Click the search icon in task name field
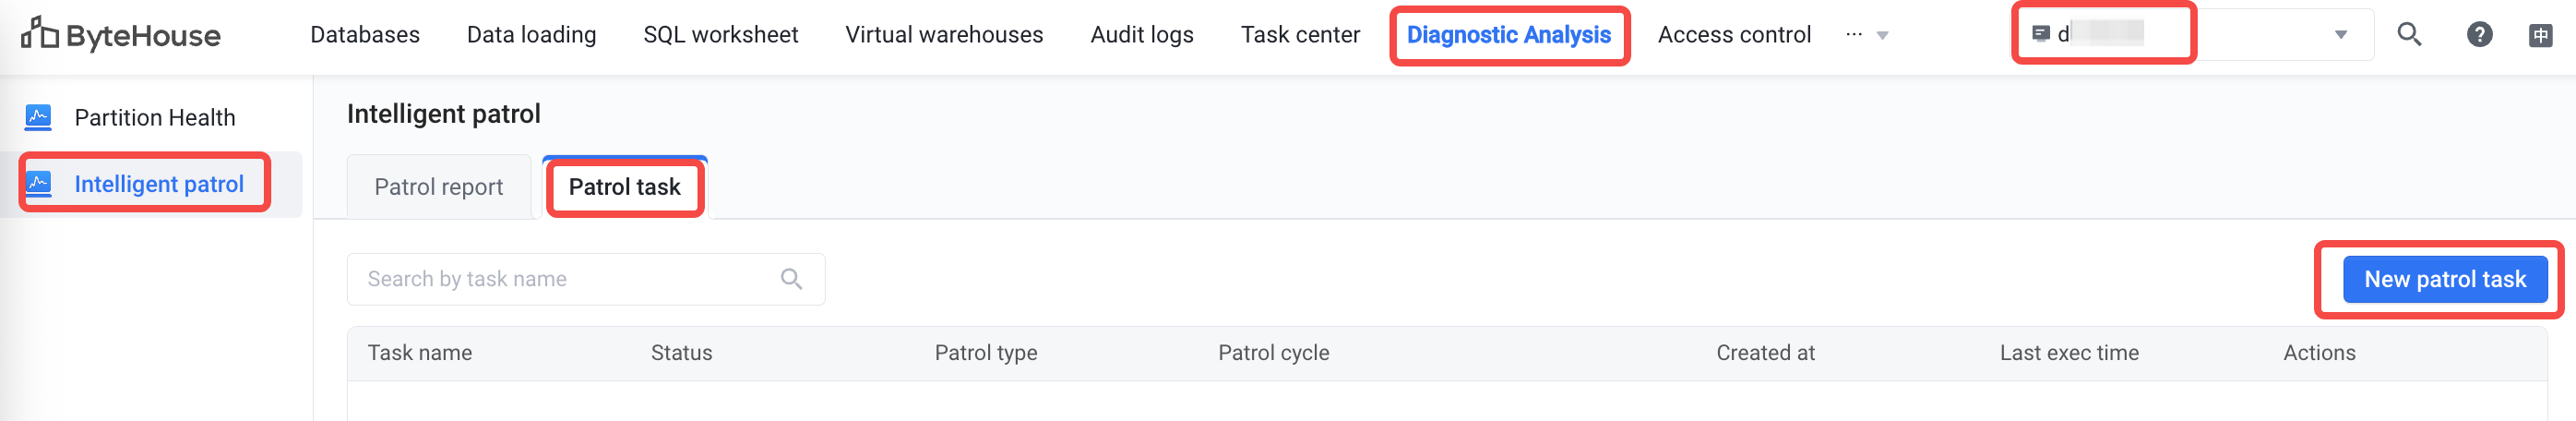 click(791, 279)
